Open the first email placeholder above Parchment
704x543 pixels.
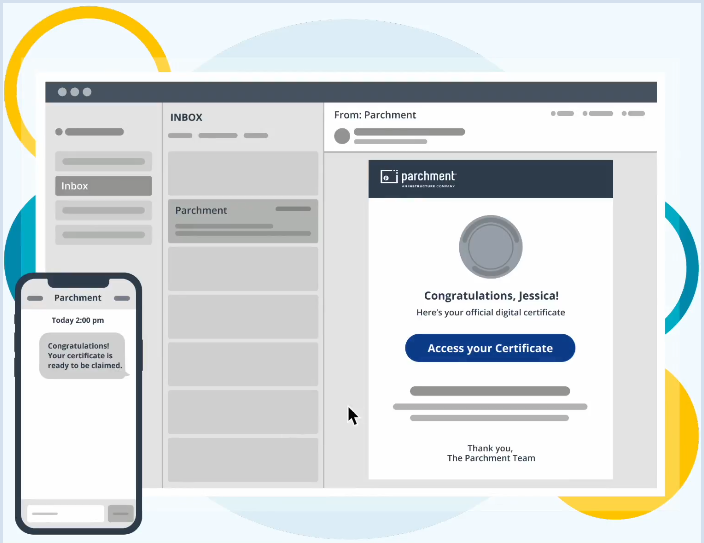pyautogui.click(x=243, y=173)
